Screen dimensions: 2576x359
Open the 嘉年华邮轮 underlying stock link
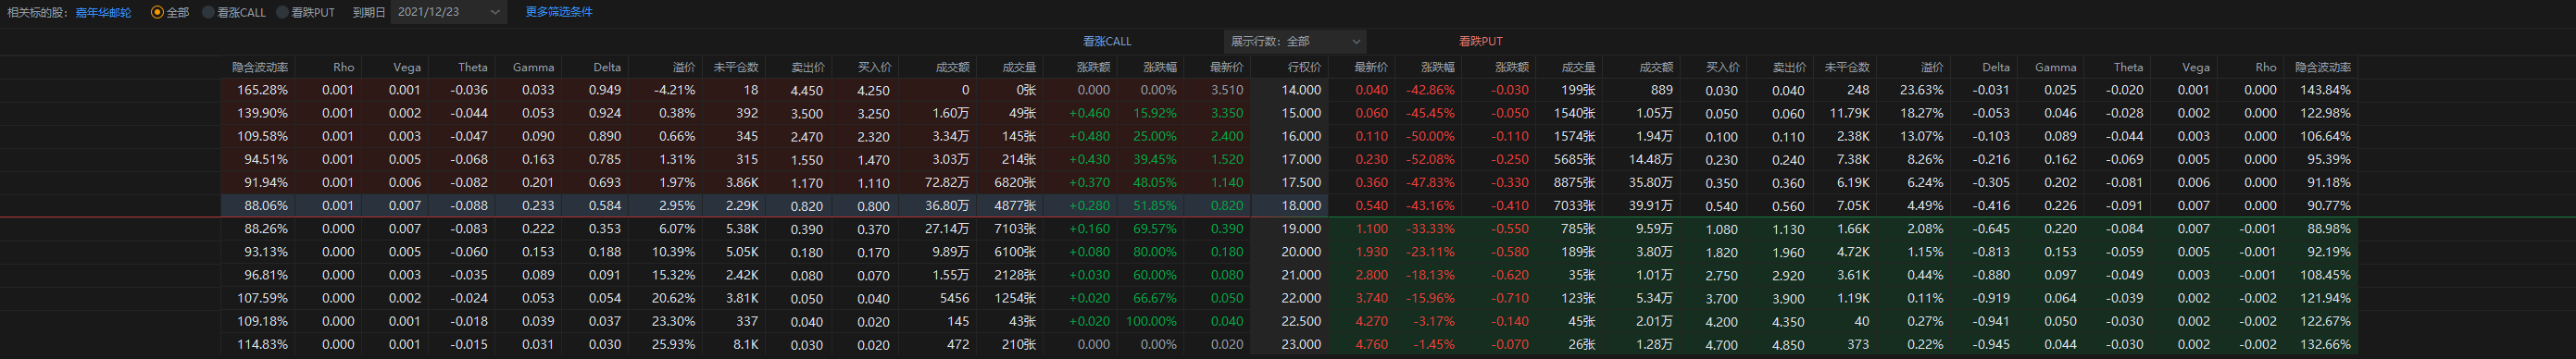click(x=103, y=12)
